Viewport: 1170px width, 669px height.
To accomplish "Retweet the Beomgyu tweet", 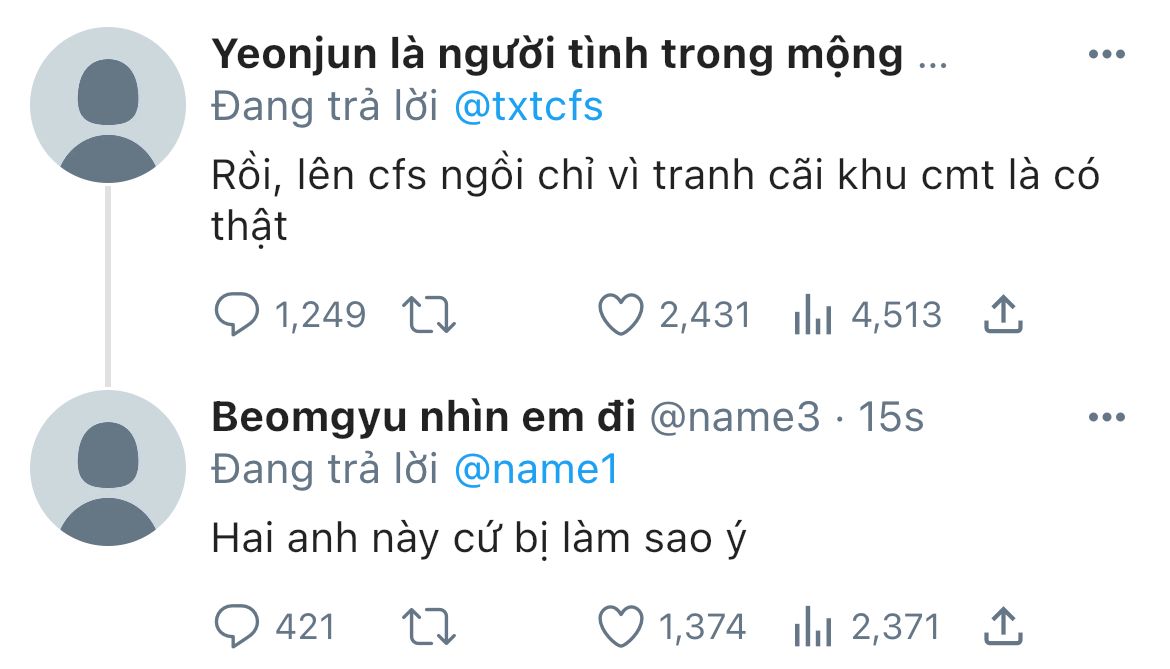I will tap(430, 627).
